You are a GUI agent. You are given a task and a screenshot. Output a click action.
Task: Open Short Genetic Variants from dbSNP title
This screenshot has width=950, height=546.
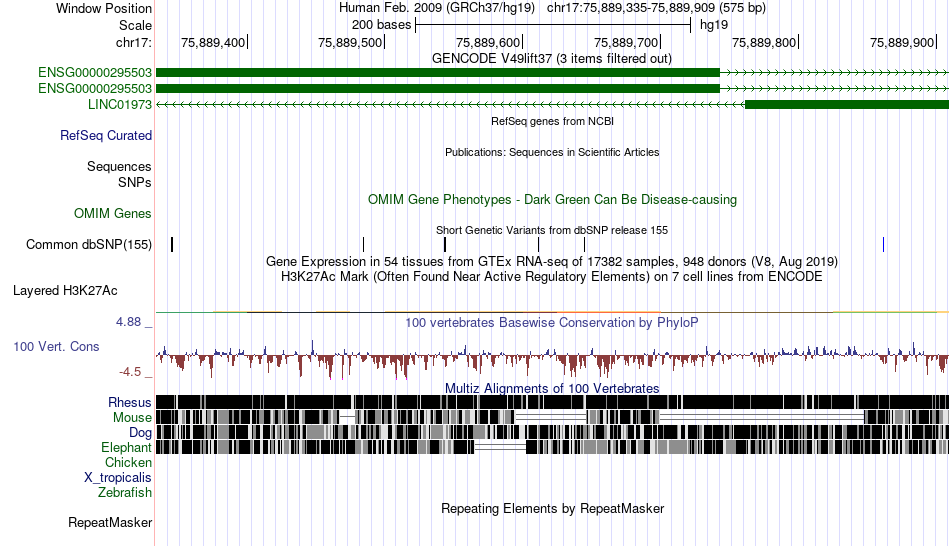(x=552, y=230)
